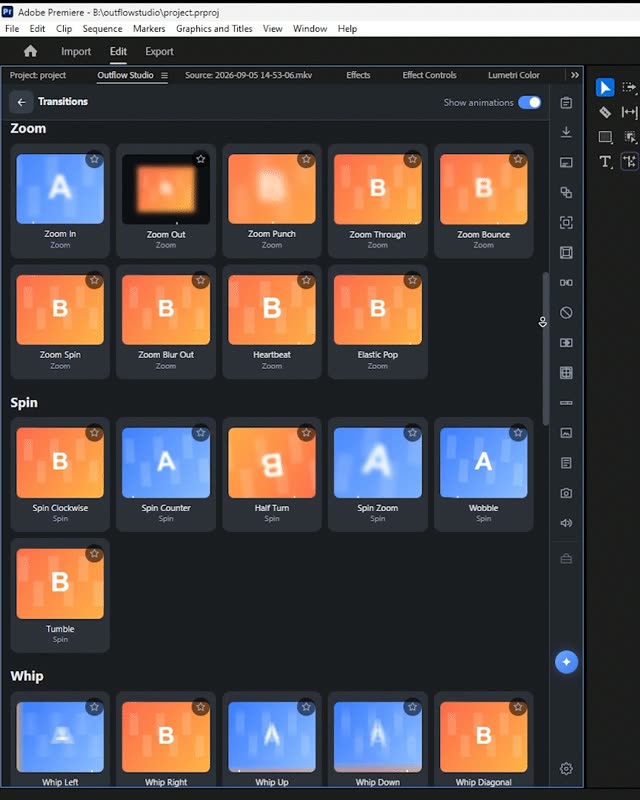
Task: Click the blue sparkle AI button
Action: tap(566, 662)
